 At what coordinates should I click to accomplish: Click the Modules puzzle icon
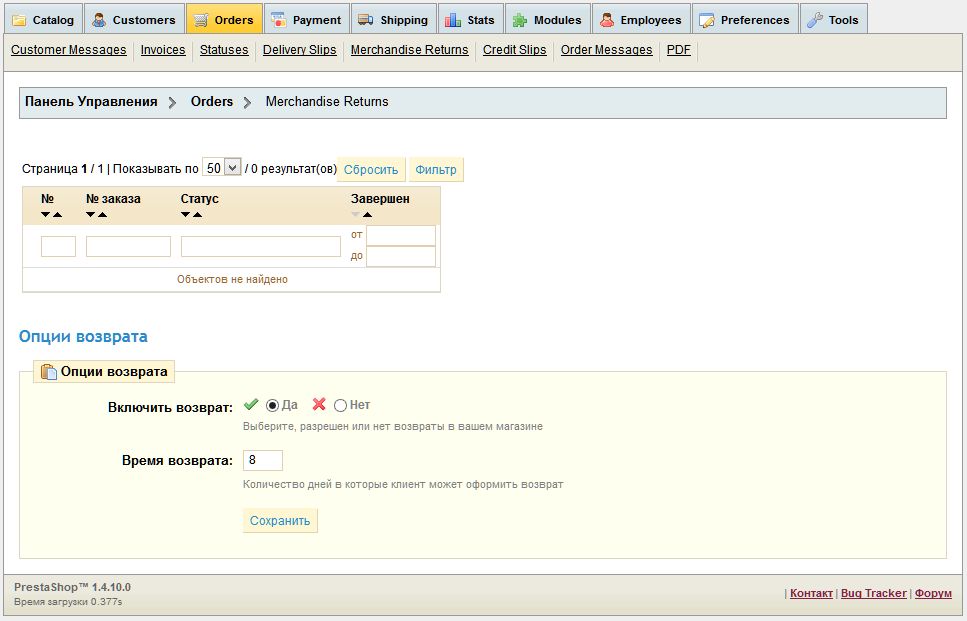(520, 20)
